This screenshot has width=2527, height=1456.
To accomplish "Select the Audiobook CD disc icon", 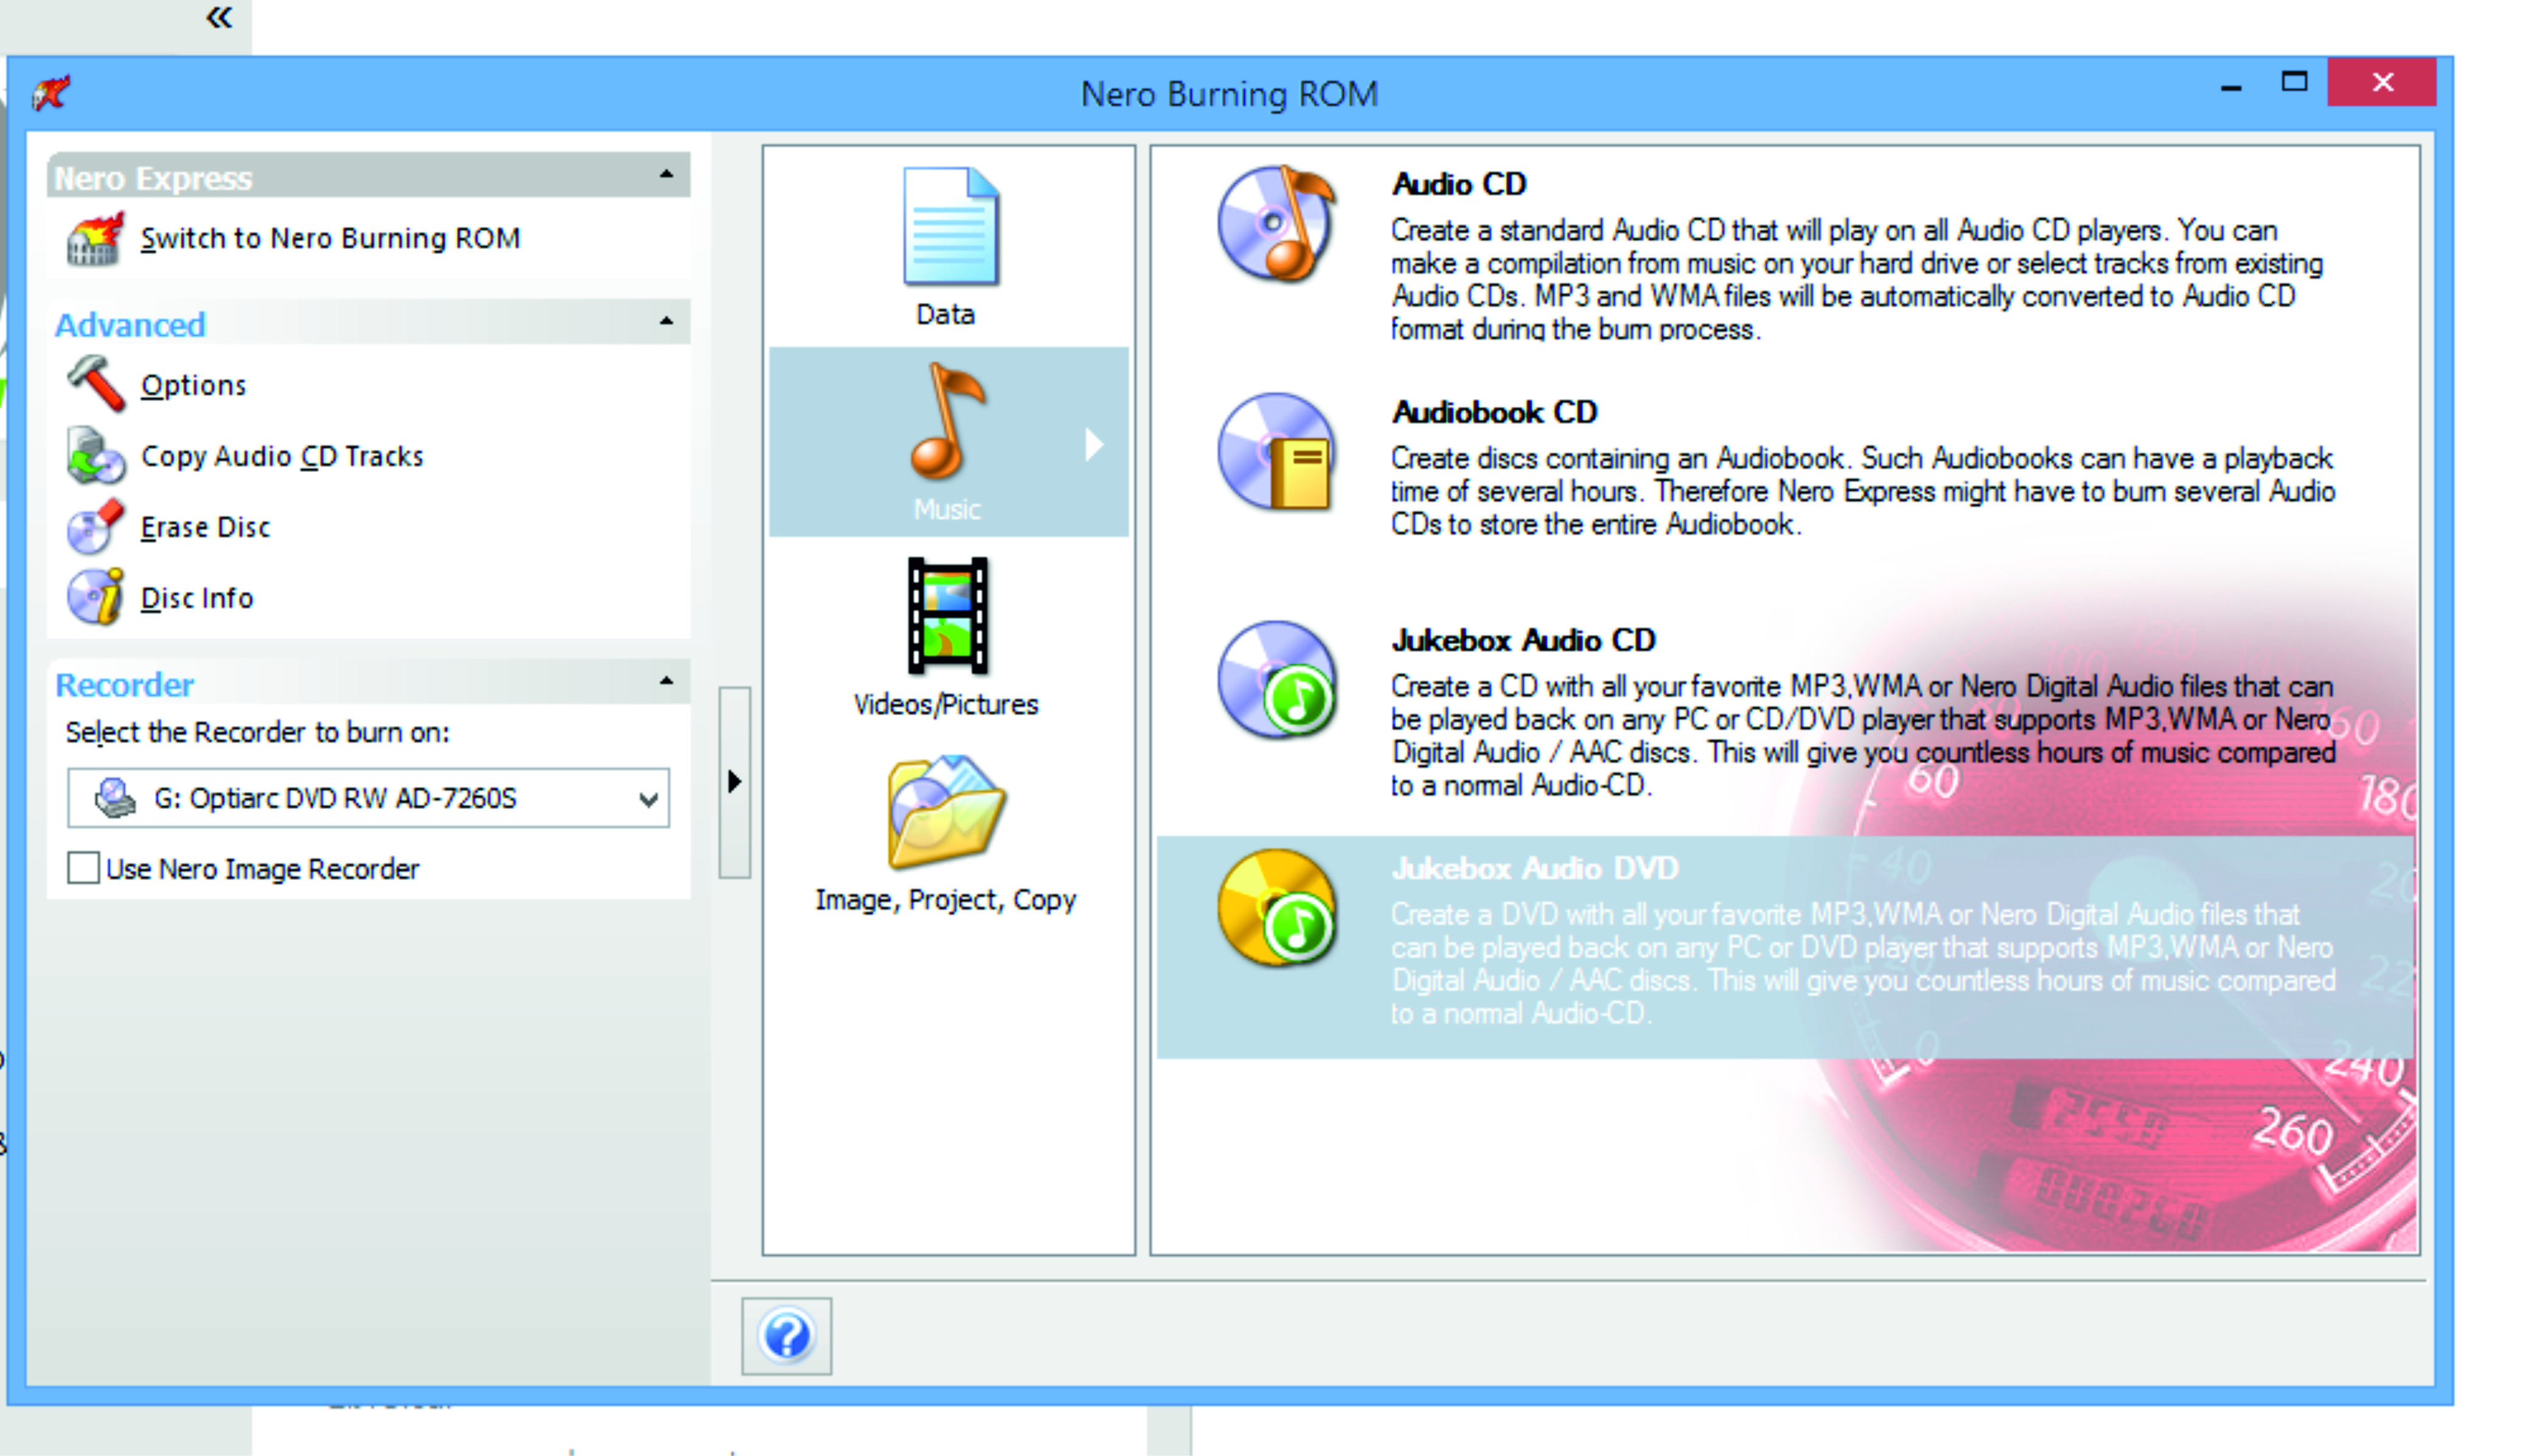I will click(1276, 452).
